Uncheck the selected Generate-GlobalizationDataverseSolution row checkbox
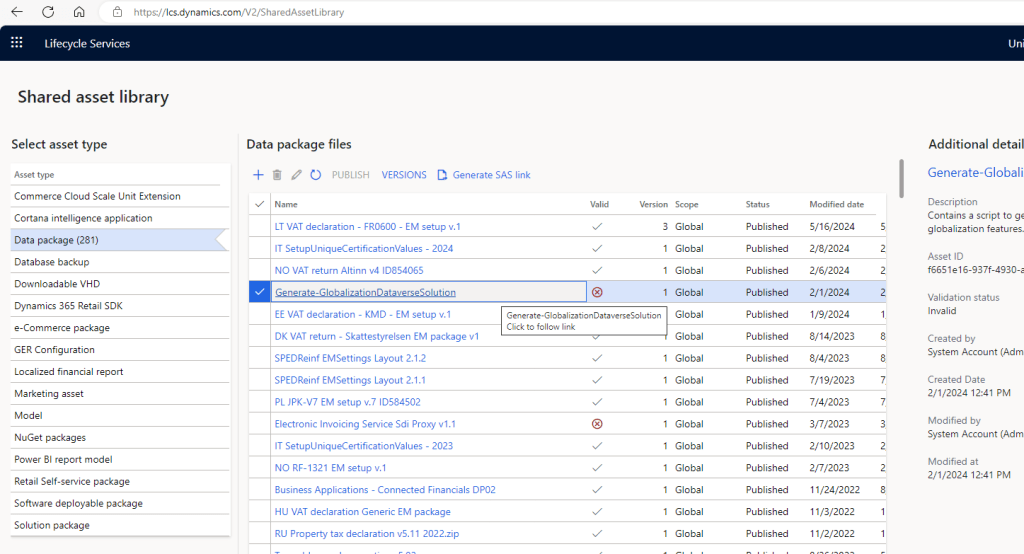The width and height of the screenshot is (1024, 554). (260, 292)
